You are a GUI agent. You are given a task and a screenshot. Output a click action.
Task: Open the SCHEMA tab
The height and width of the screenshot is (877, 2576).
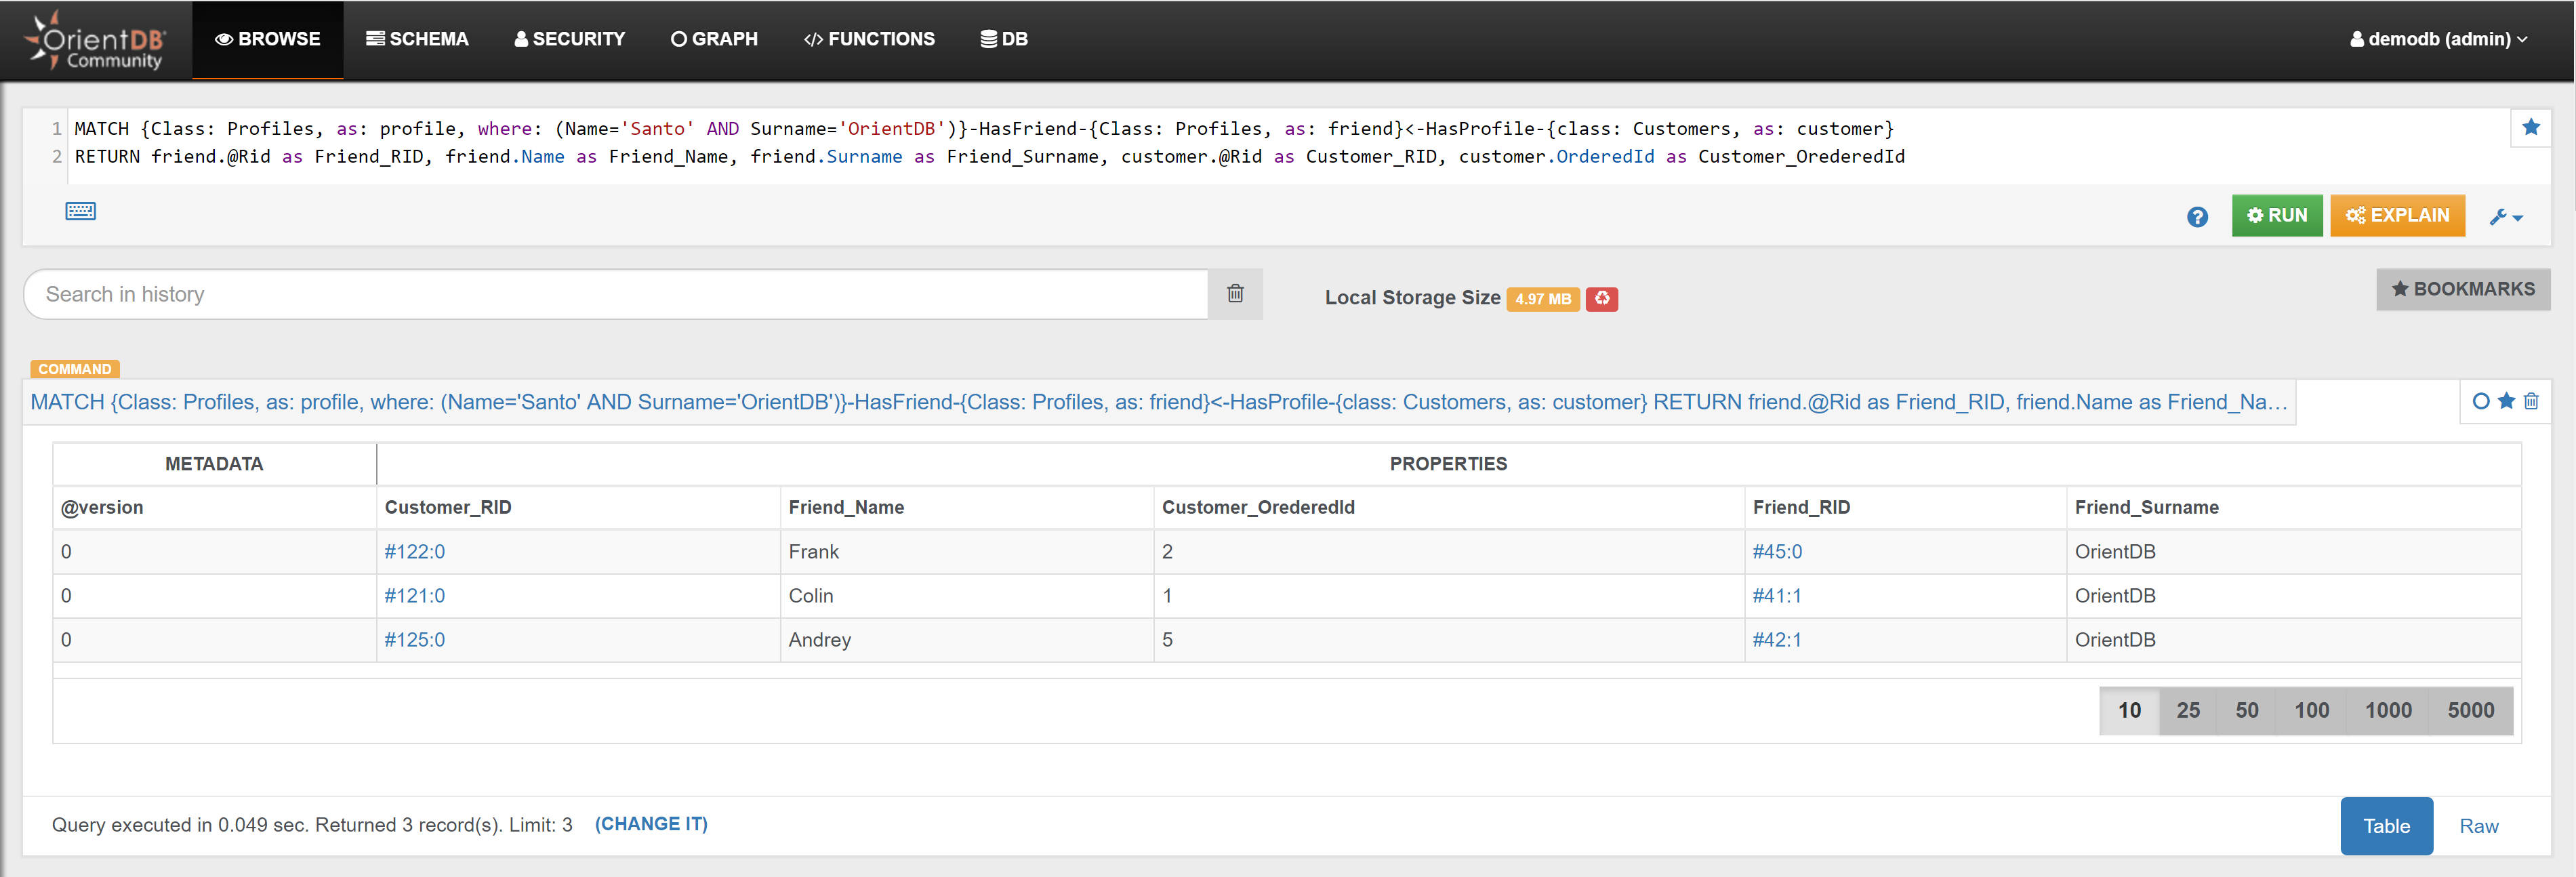click(x=417, y=39)
